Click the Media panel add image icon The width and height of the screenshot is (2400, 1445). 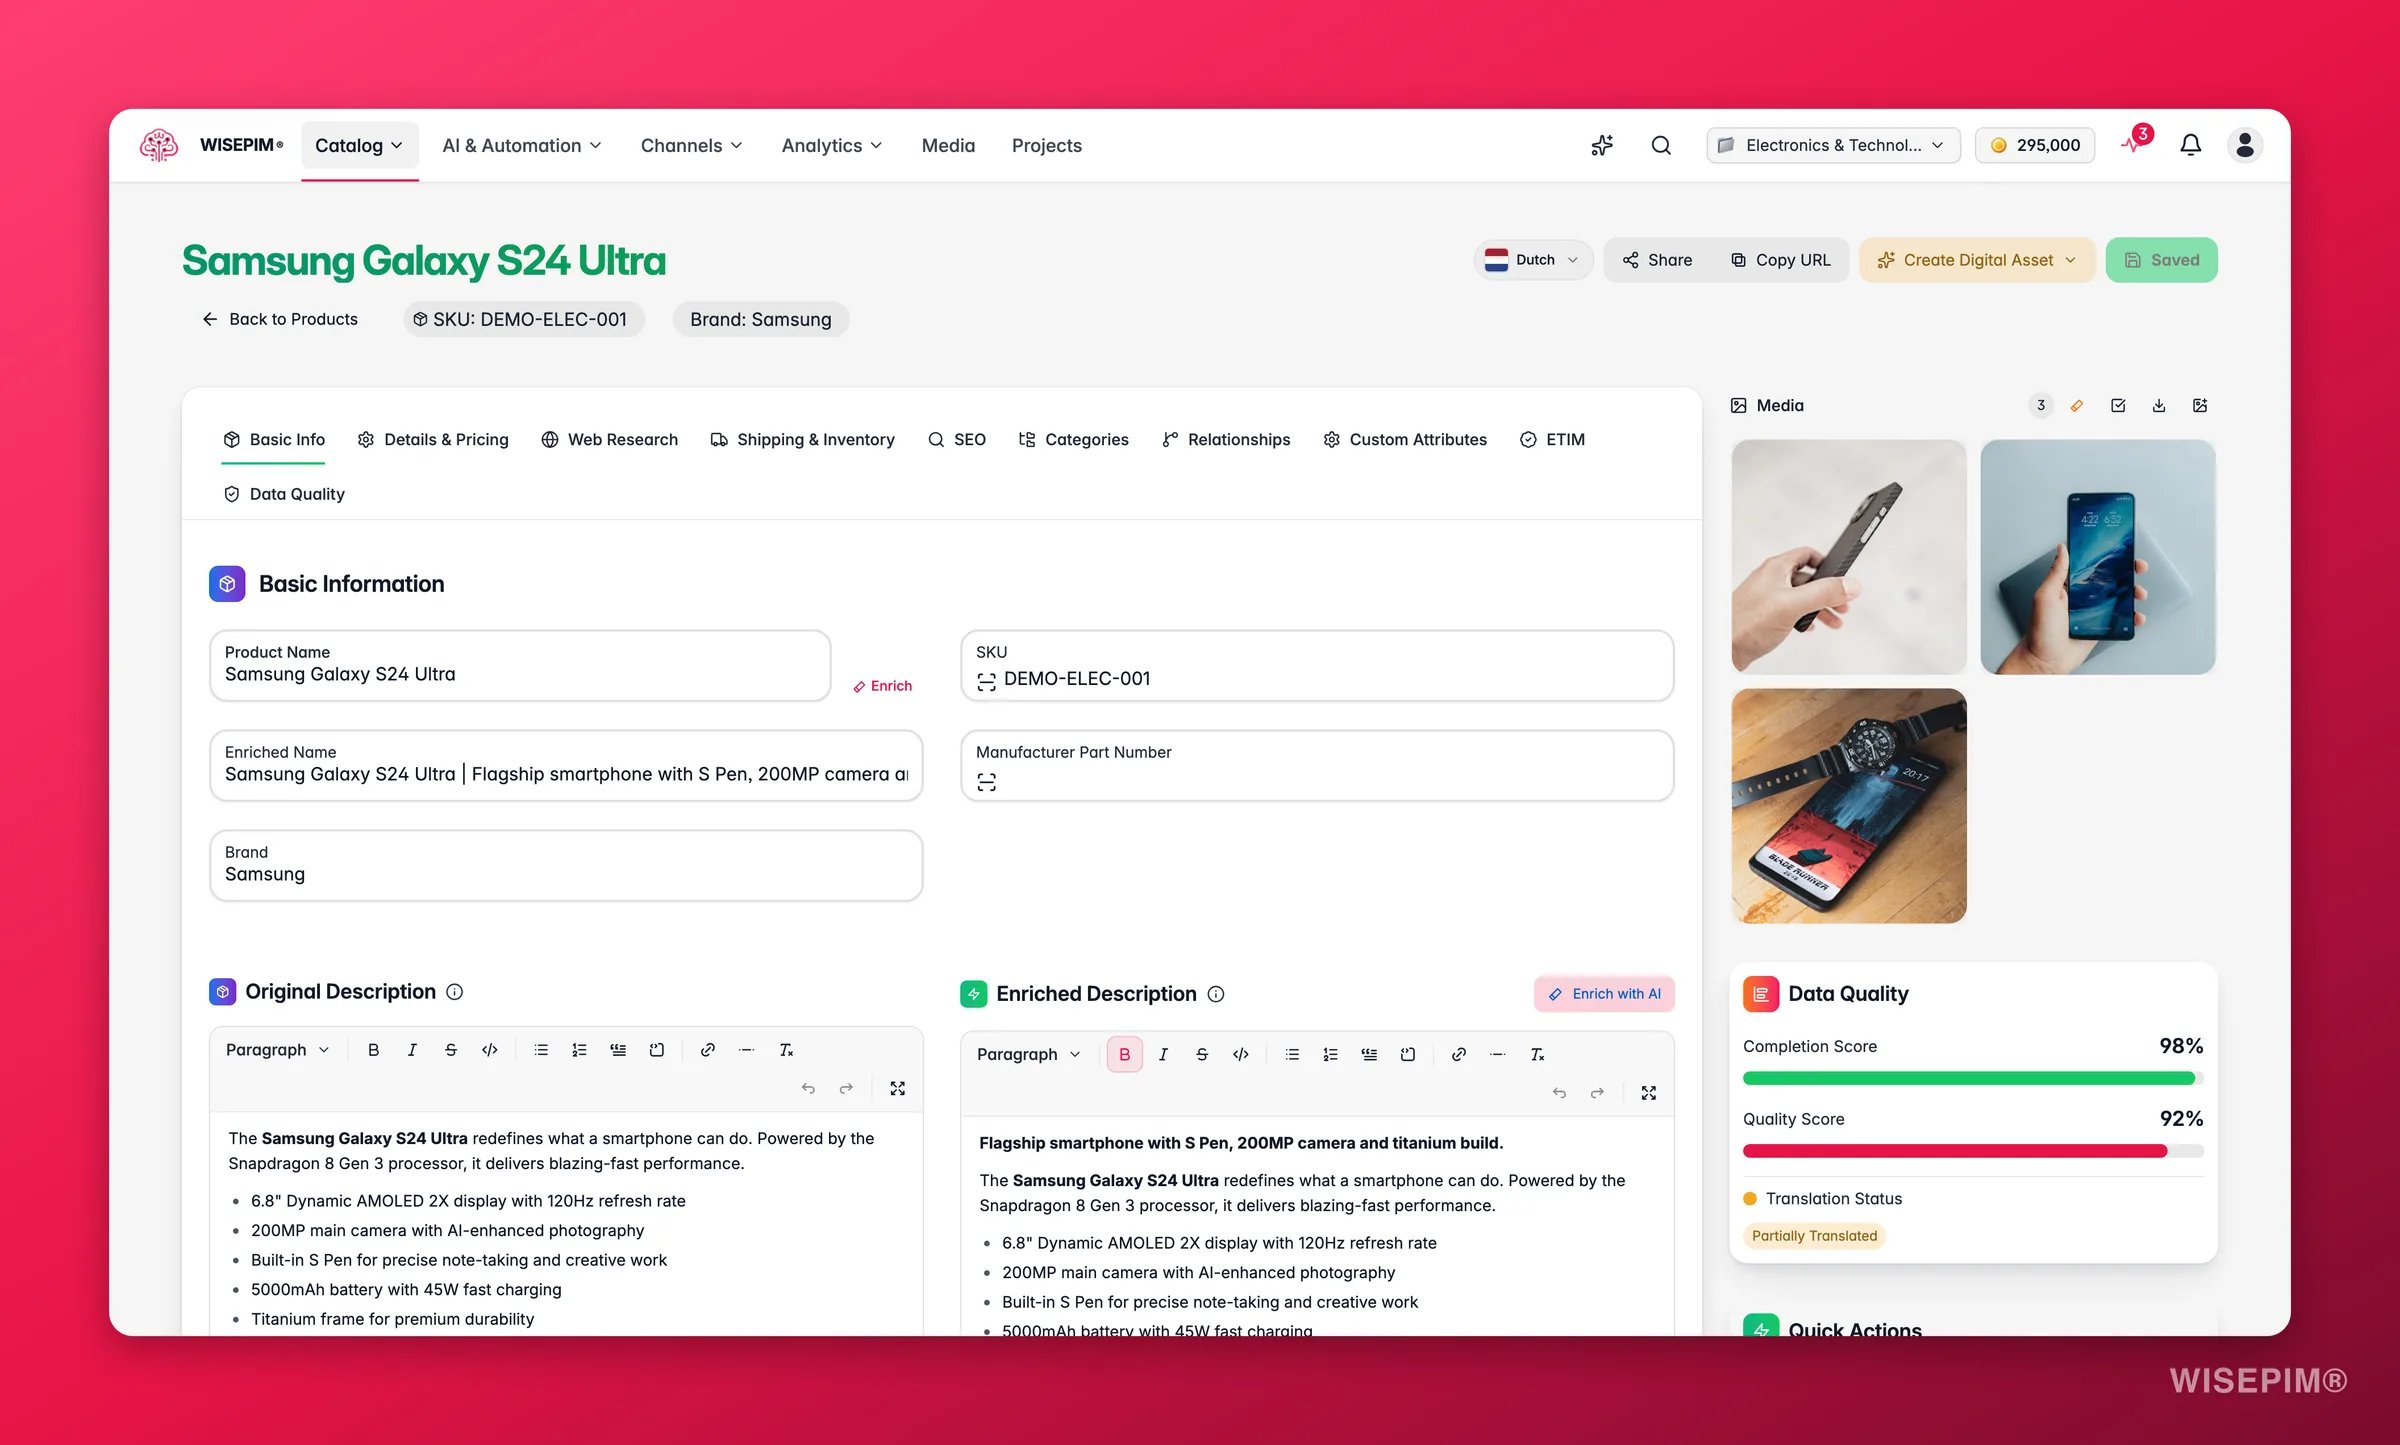tap(2200, 405)
